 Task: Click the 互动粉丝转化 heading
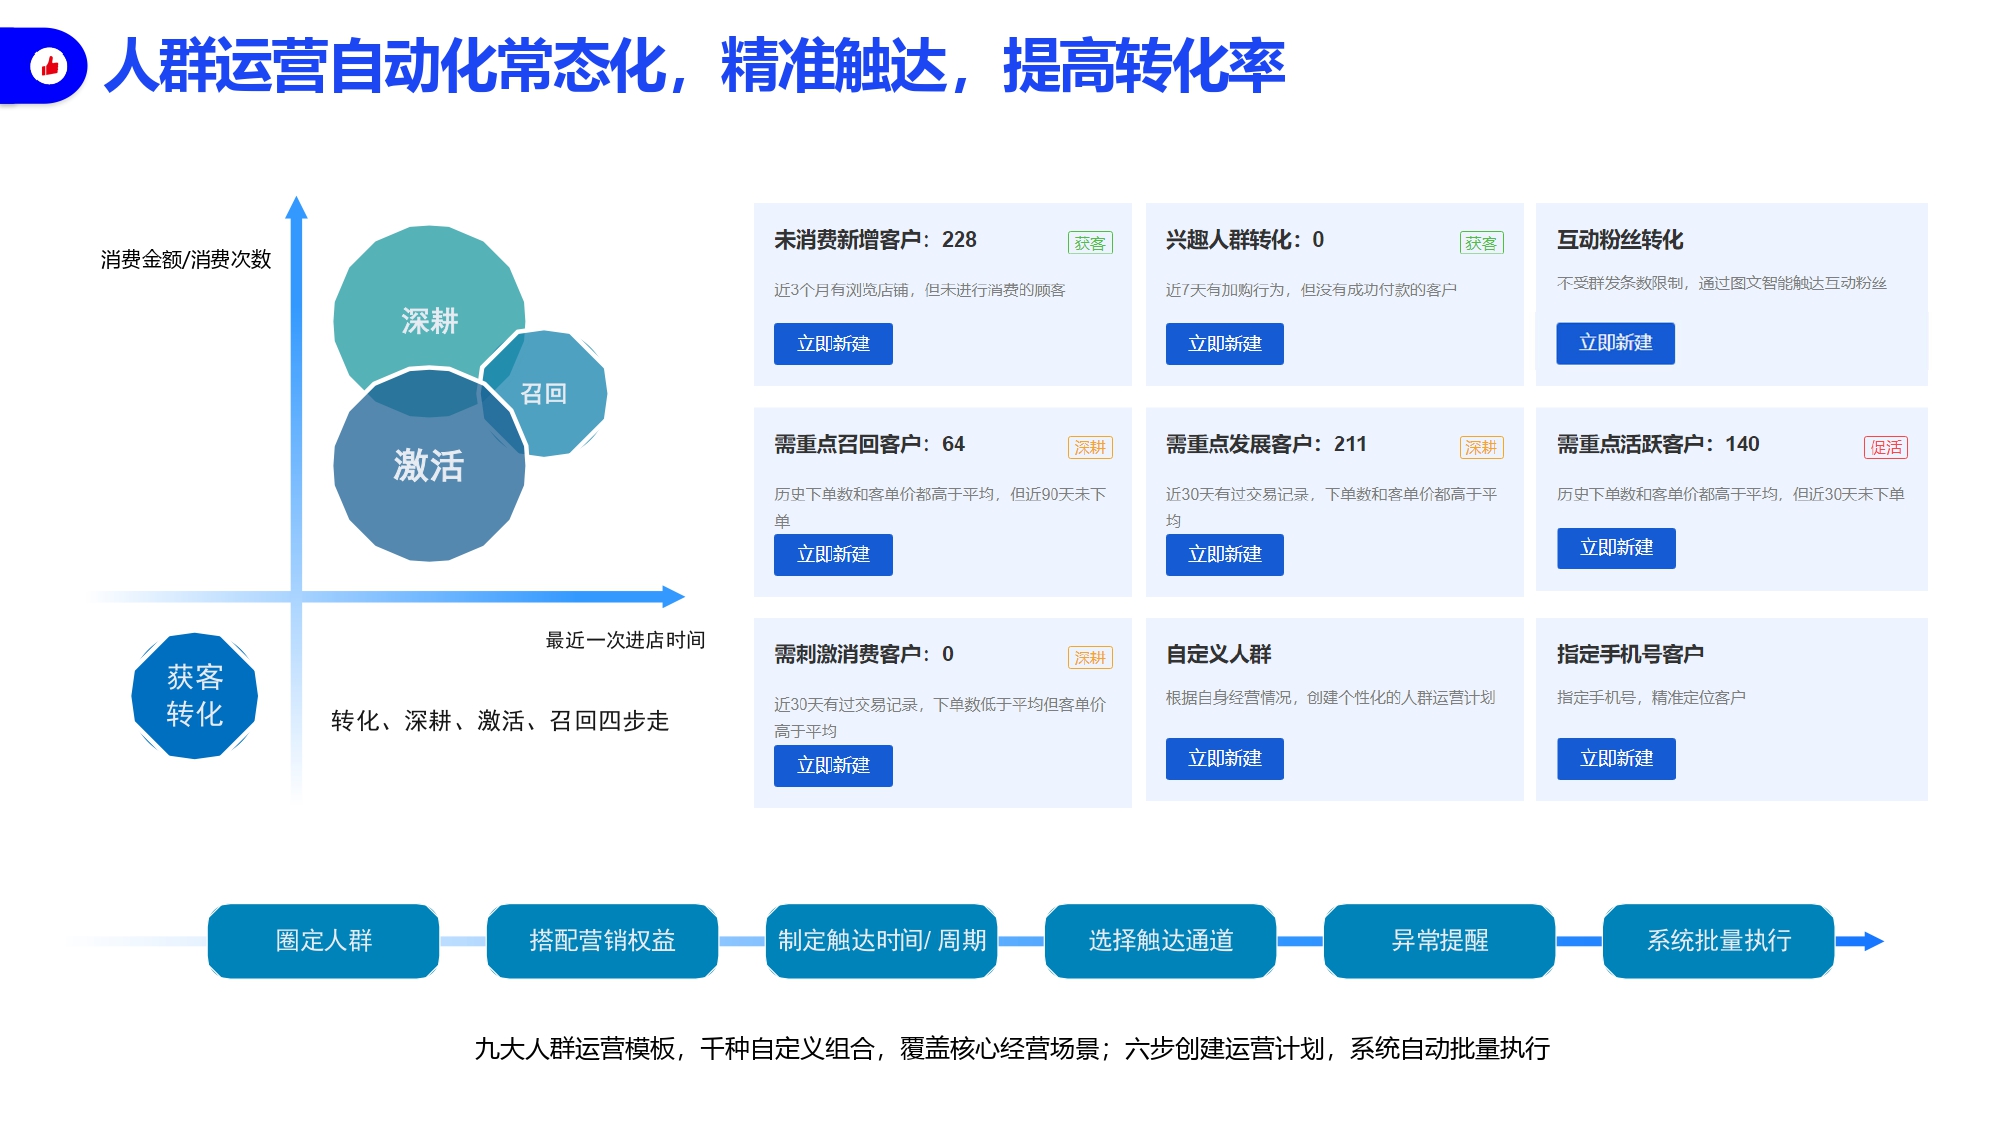coord(1620,240)
